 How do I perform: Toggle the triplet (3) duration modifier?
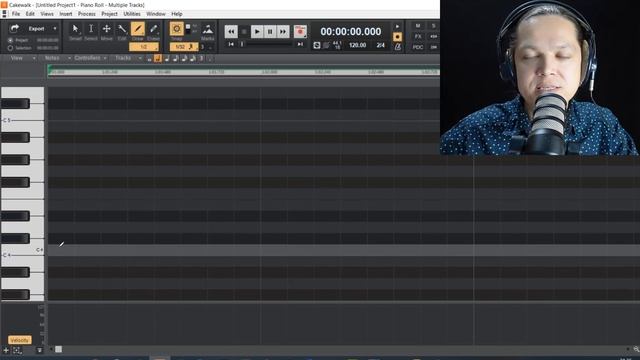click(x=201, y=58)
